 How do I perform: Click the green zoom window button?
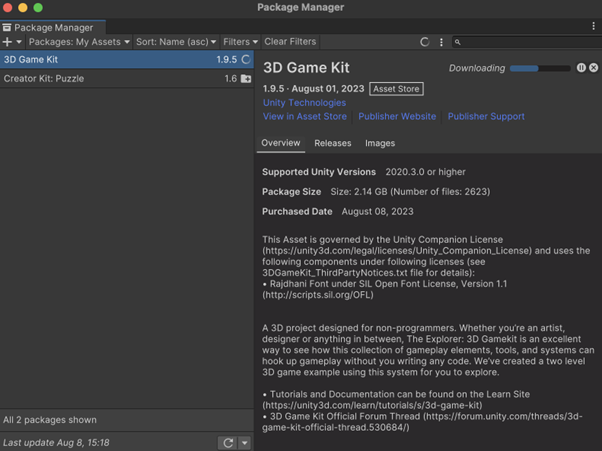(38, 7)
